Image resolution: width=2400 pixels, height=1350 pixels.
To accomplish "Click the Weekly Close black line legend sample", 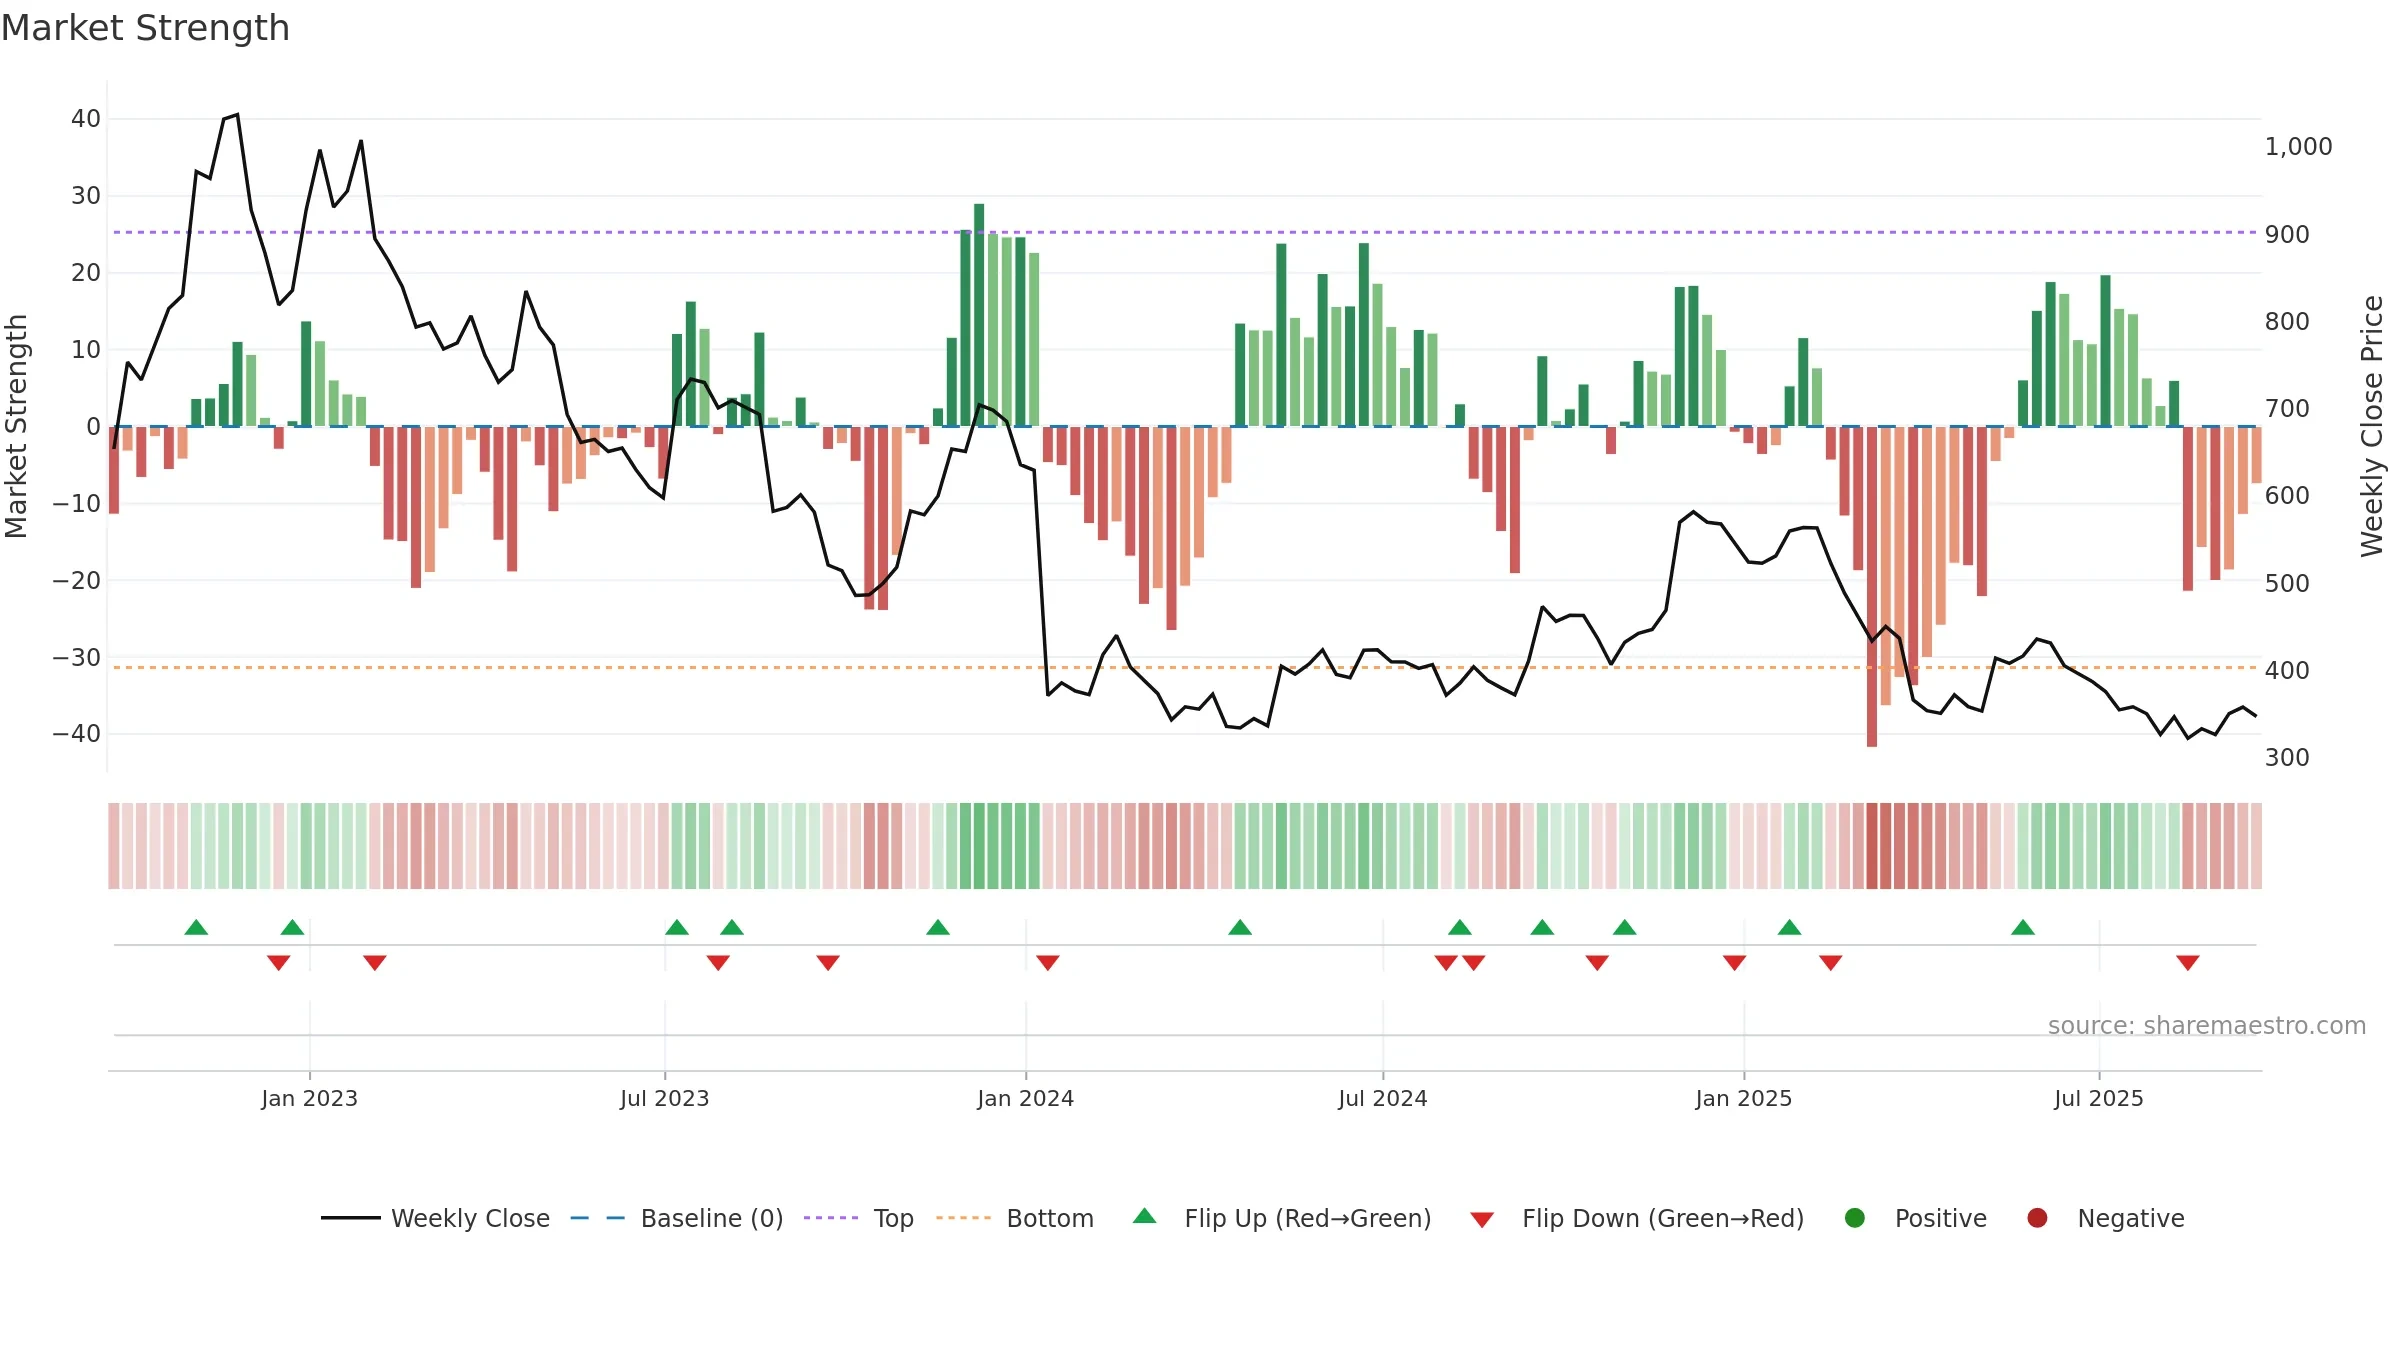I will [x=350, y=1218].
